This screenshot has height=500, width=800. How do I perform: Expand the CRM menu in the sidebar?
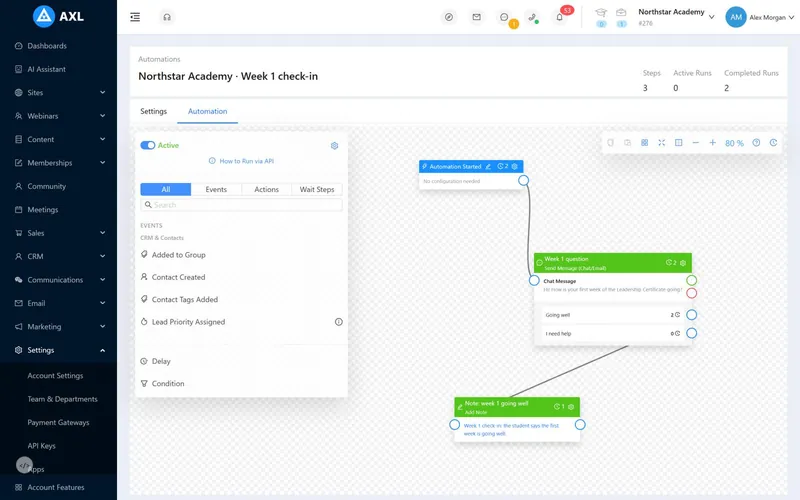(x=60, y=256)
